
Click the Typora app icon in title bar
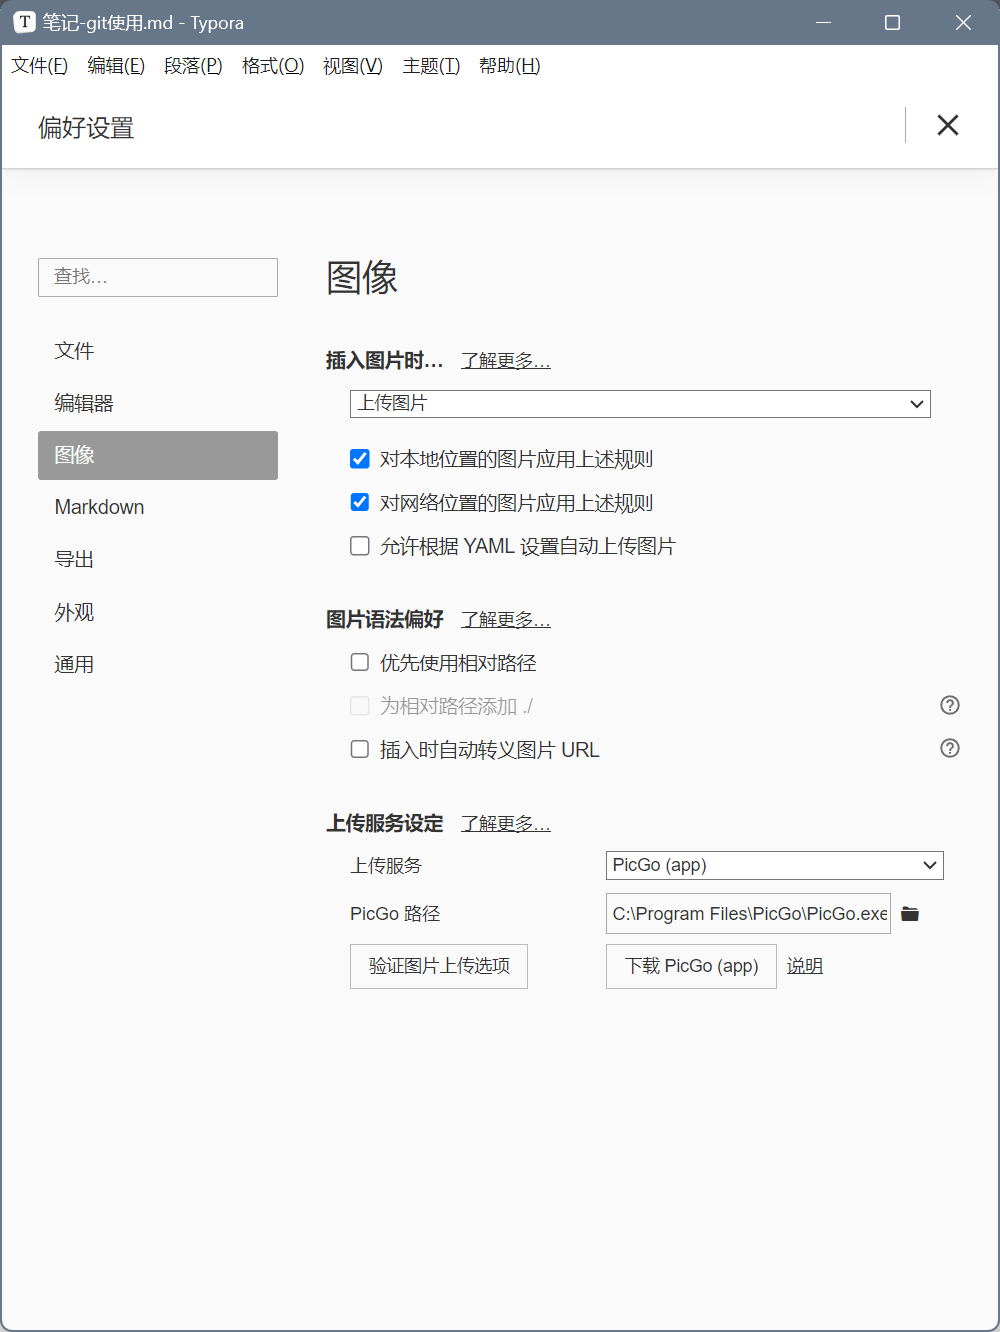[x=24, y=22]
